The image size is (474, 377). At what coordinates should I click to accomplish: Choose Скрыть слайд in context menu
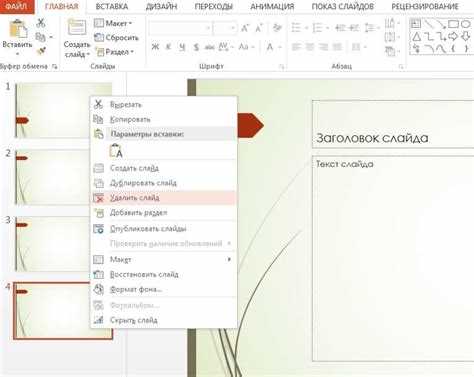pyautogui.click(x=163, y=320)
